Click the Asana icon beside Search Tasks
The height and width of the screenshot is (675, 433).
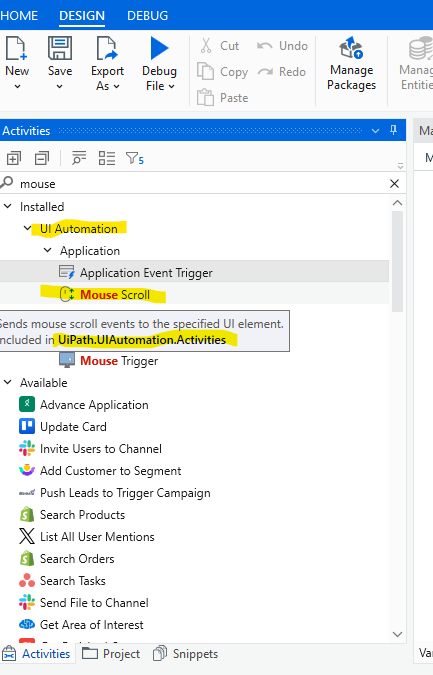(x=27, y=581)
